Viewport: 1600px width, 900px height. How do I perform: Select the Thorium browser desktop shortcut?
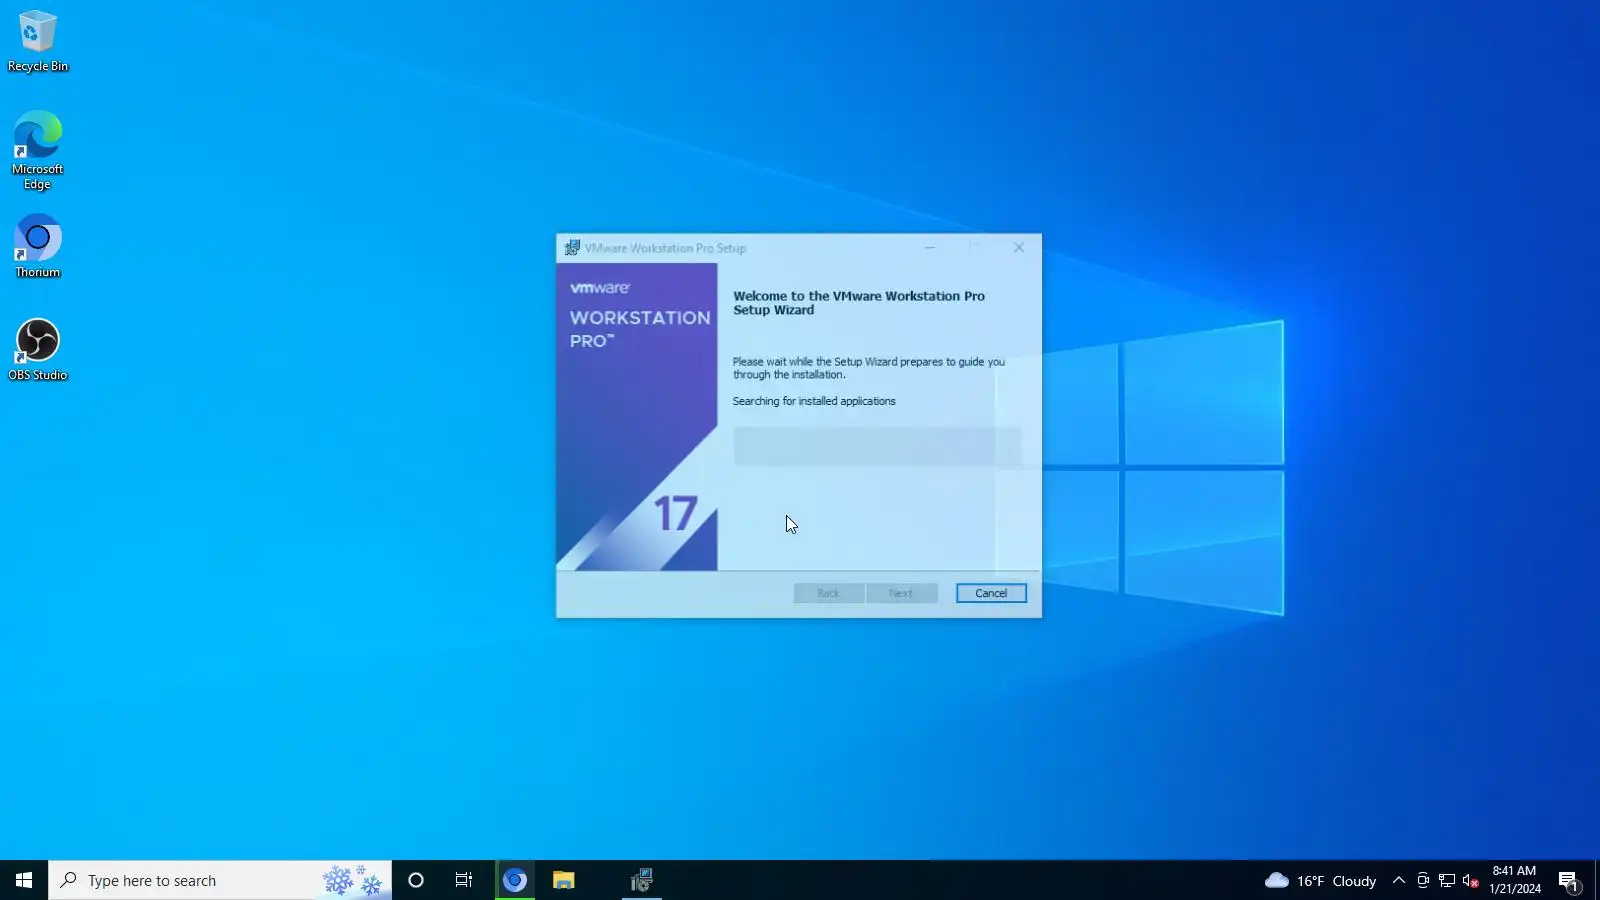pos(37,246)
